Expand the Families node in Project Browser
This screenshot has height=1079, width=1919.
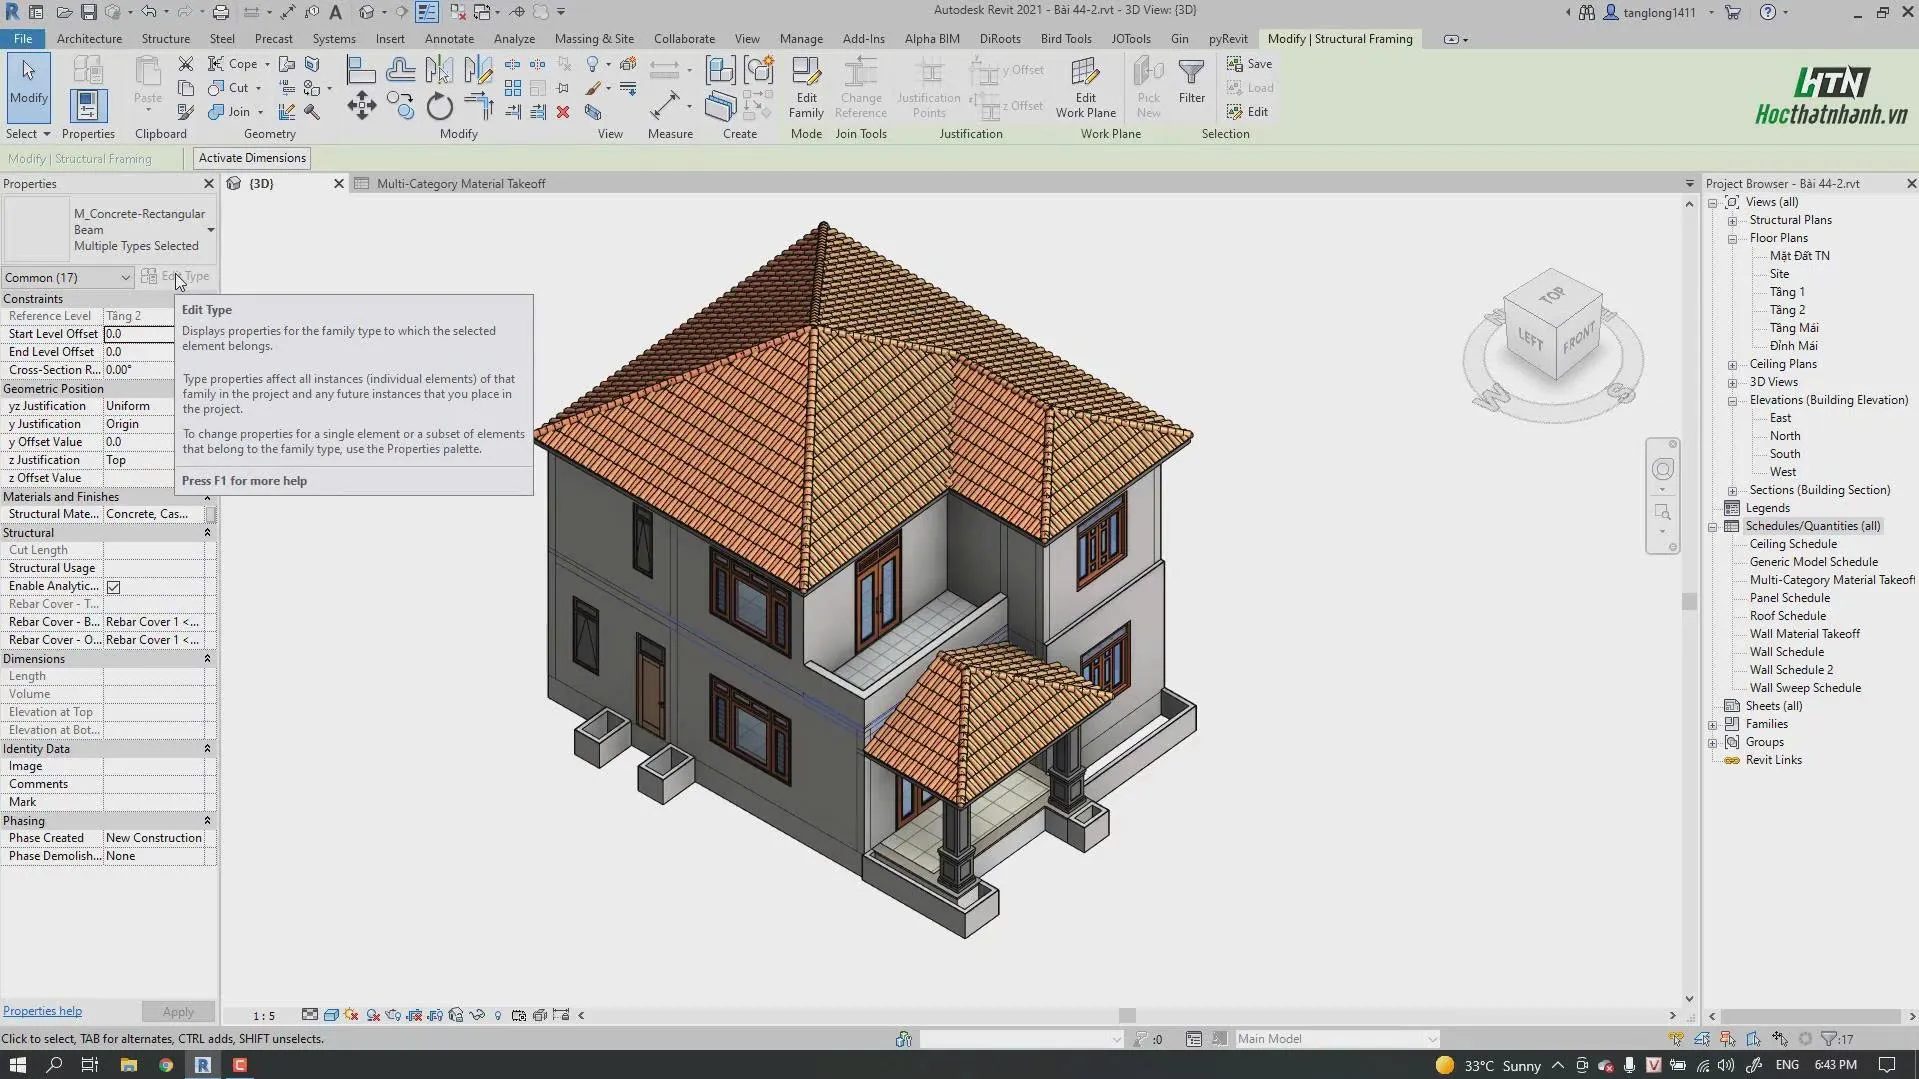[x=1713, y=725]
